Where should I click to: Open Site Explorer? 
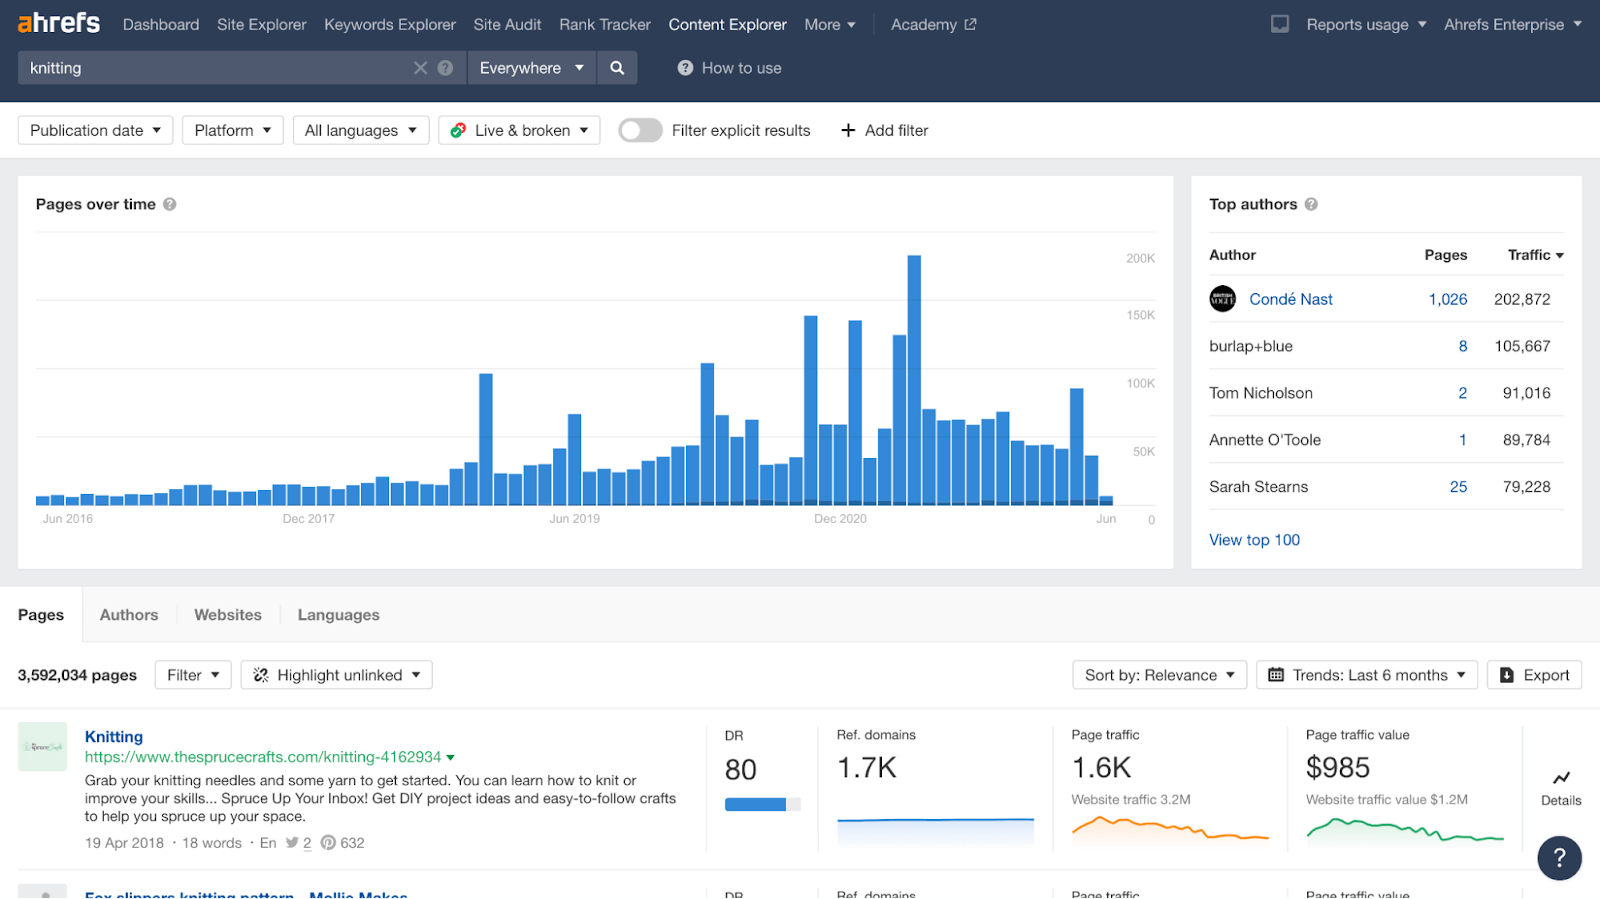click(262, 24)
